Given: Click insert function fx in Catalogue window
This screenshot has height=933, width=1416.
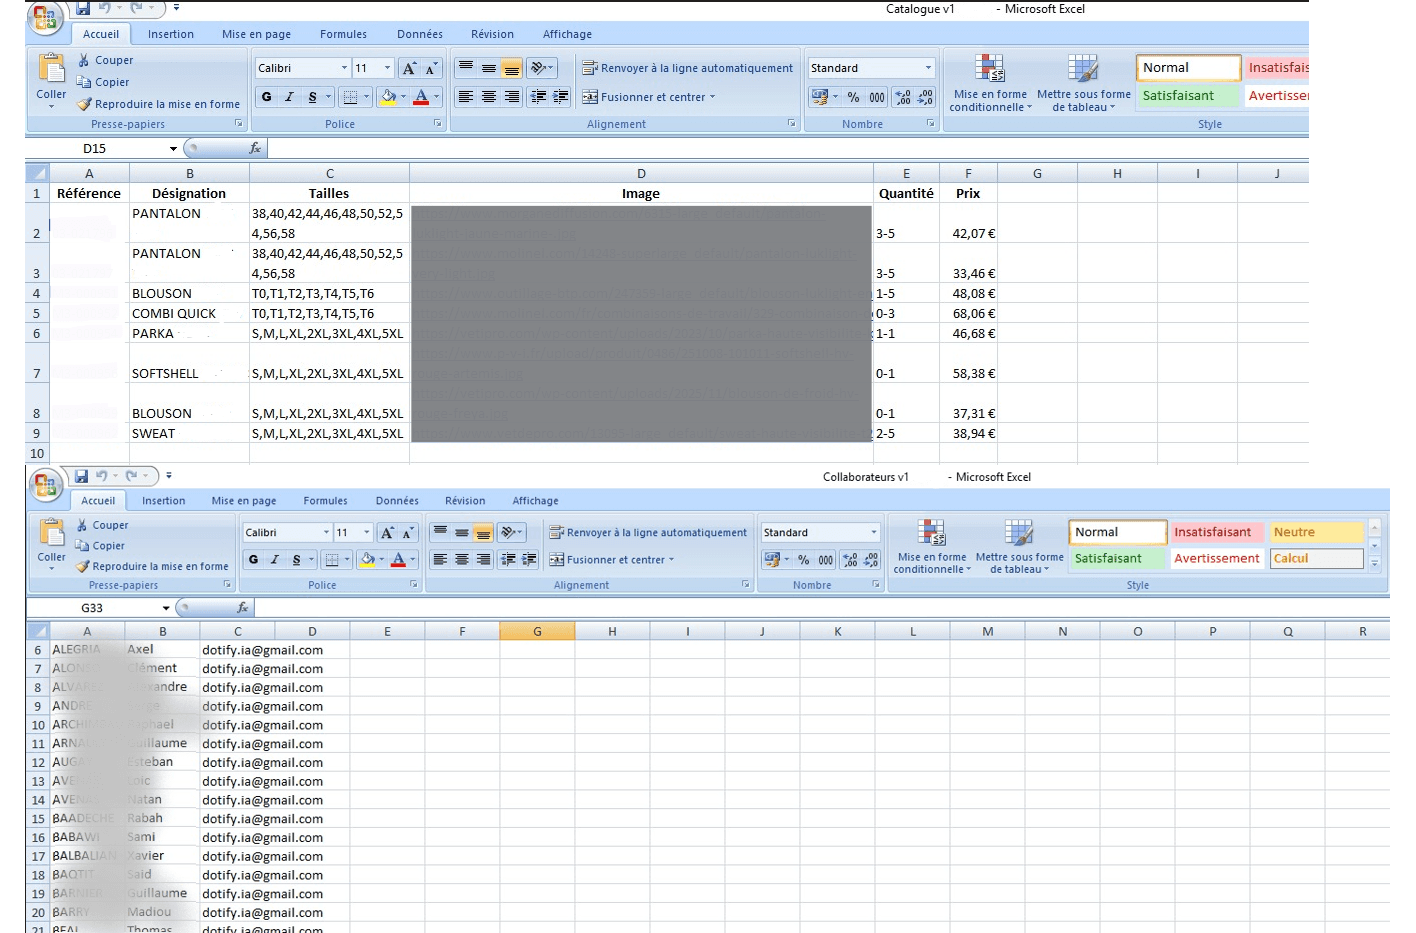Looking at the screenshot, I should point(255,148).
